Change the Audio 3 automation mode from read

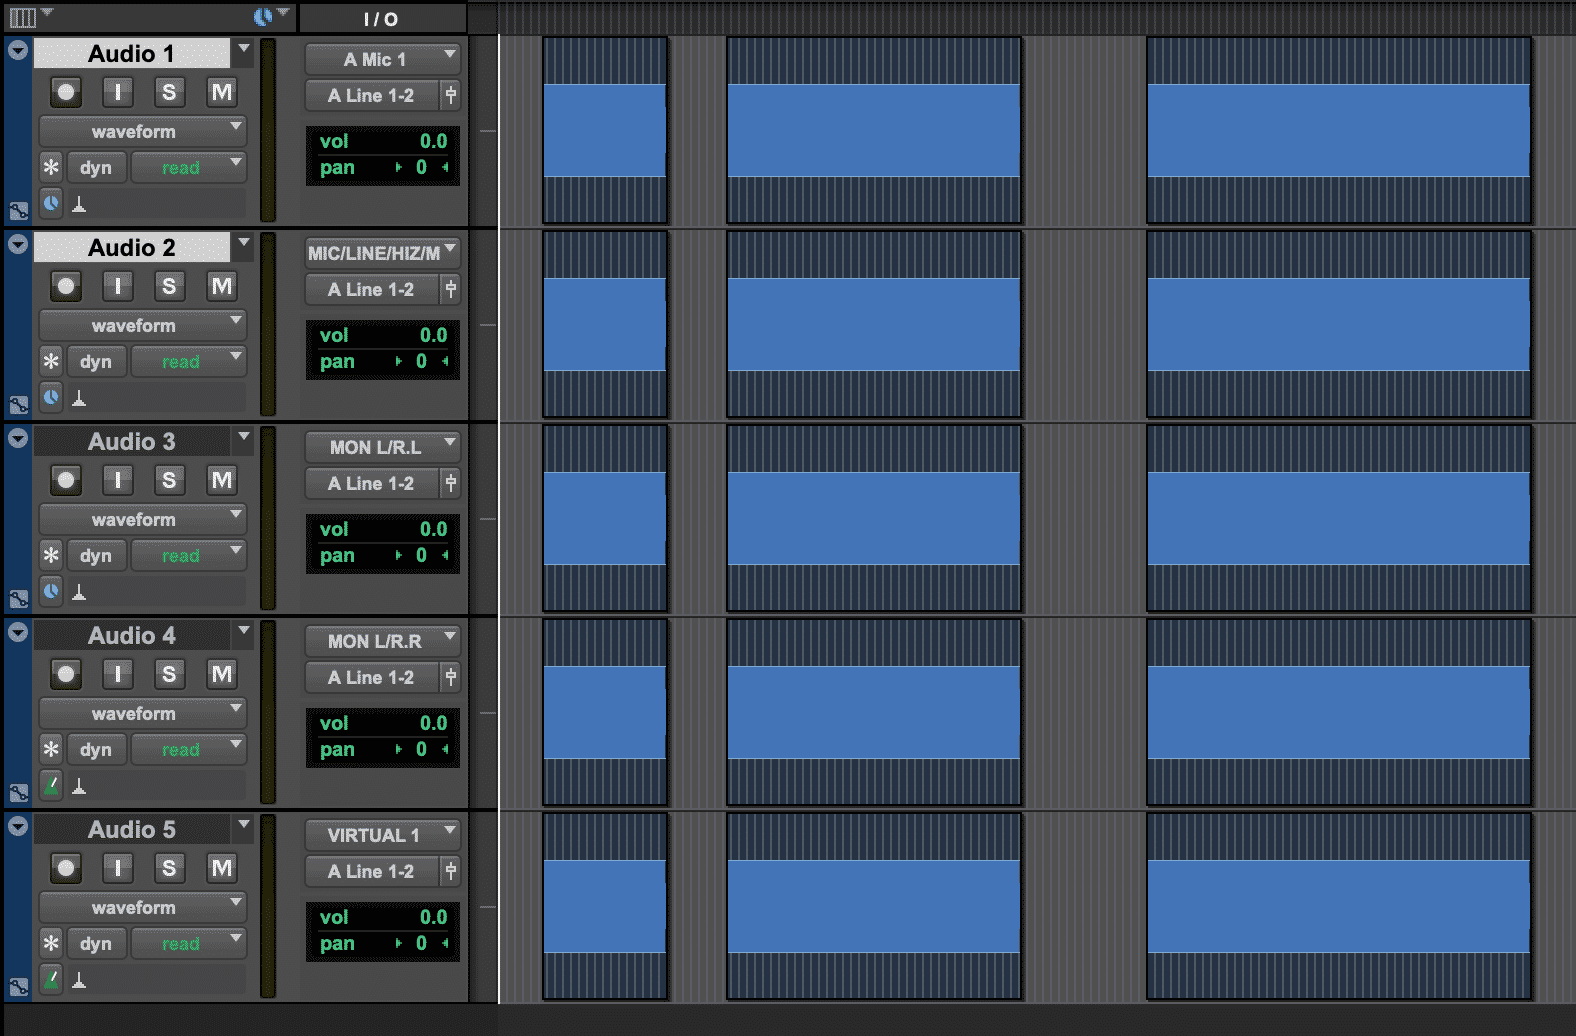(188, 556)
